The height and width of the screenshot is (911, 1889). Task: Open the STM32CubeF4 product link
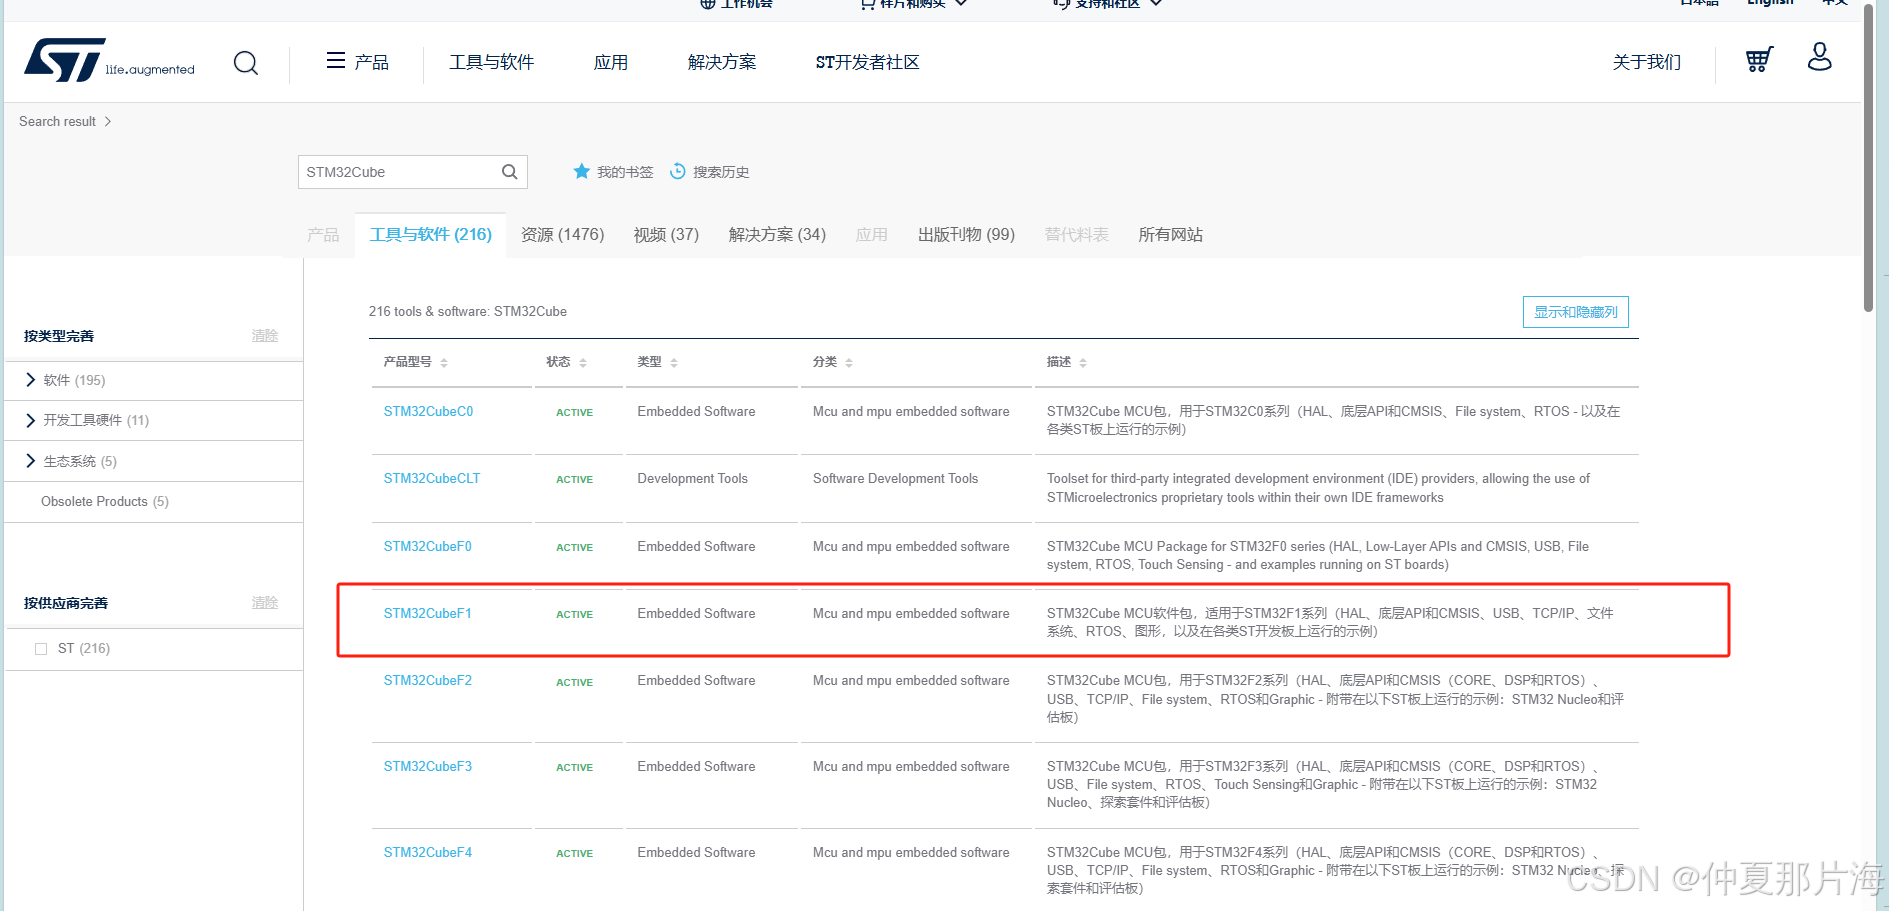click(x=427, y=853)
